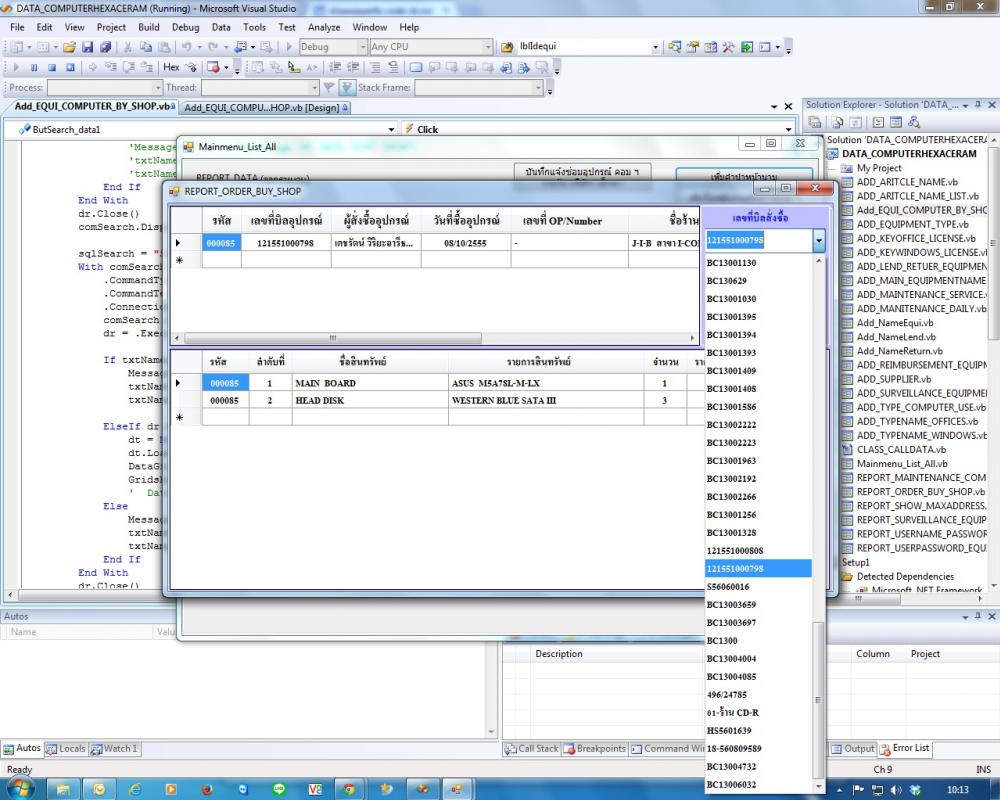Image resolution: width=1000 pixels, height=800 pixels.
Task: Open the lblIdequi find combo dropdown
Action: pos(655,47)
